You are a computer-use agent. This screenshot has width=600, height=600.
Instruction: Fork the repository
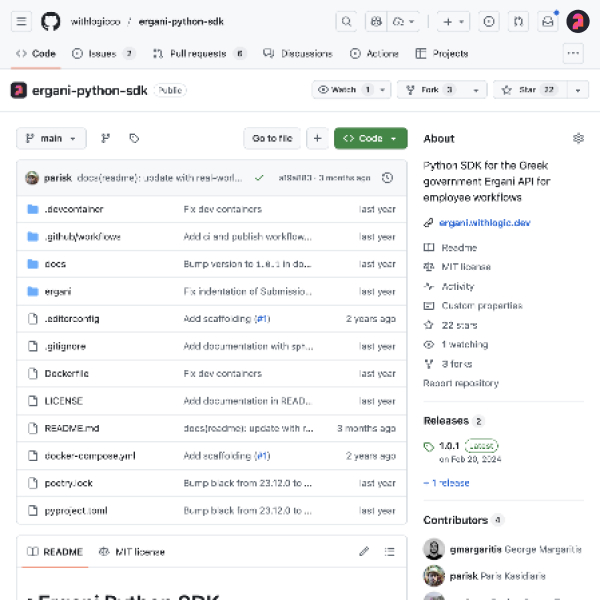pyautogui.click(x=431, y=90)
